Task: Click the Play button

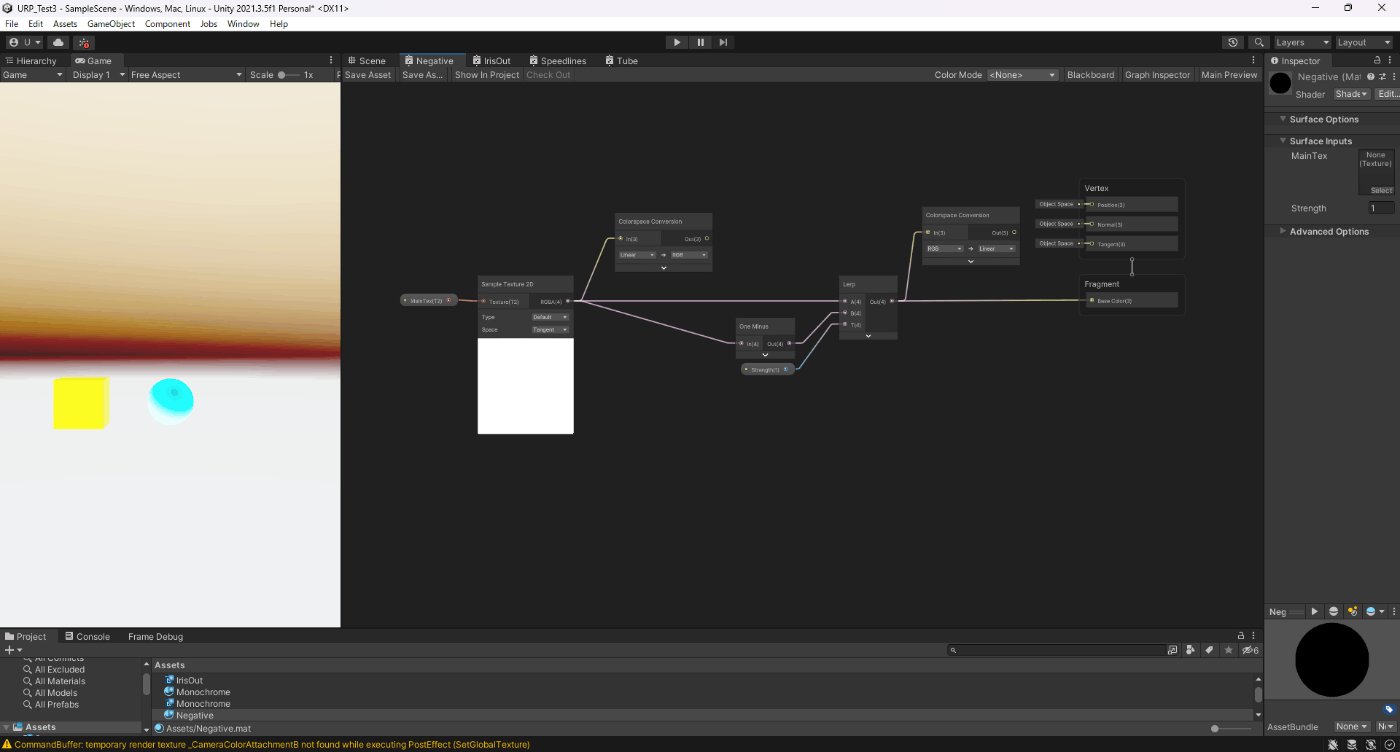Action: 677,43
